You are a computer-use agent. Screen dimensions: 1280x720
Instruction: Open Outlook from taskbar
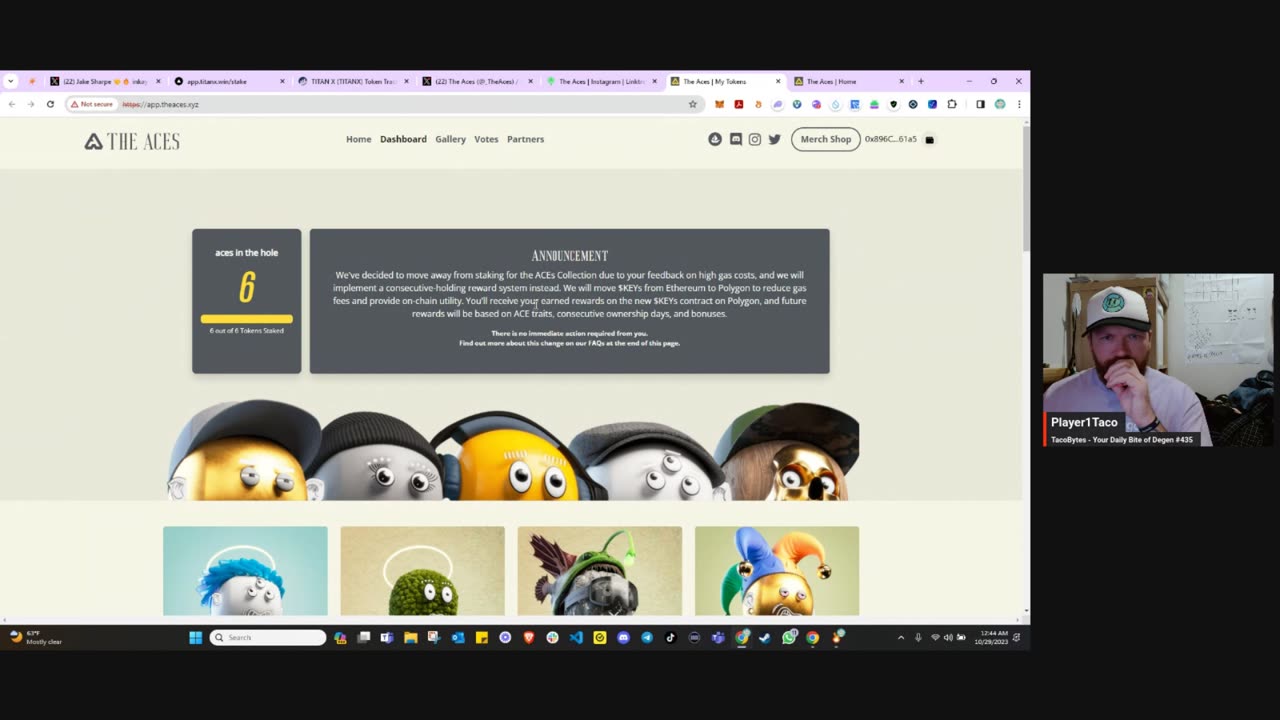[458, 637]
